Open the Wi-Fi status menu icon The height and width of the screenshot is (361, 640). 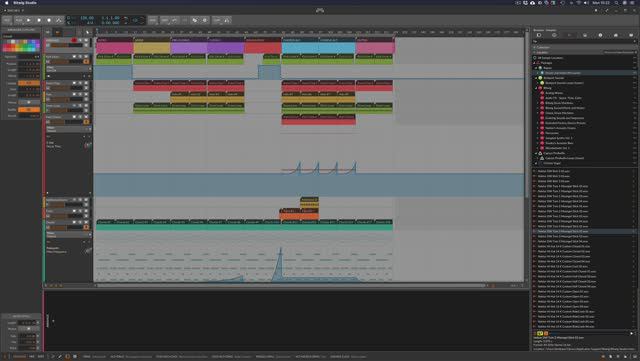(x=578, y=3)
